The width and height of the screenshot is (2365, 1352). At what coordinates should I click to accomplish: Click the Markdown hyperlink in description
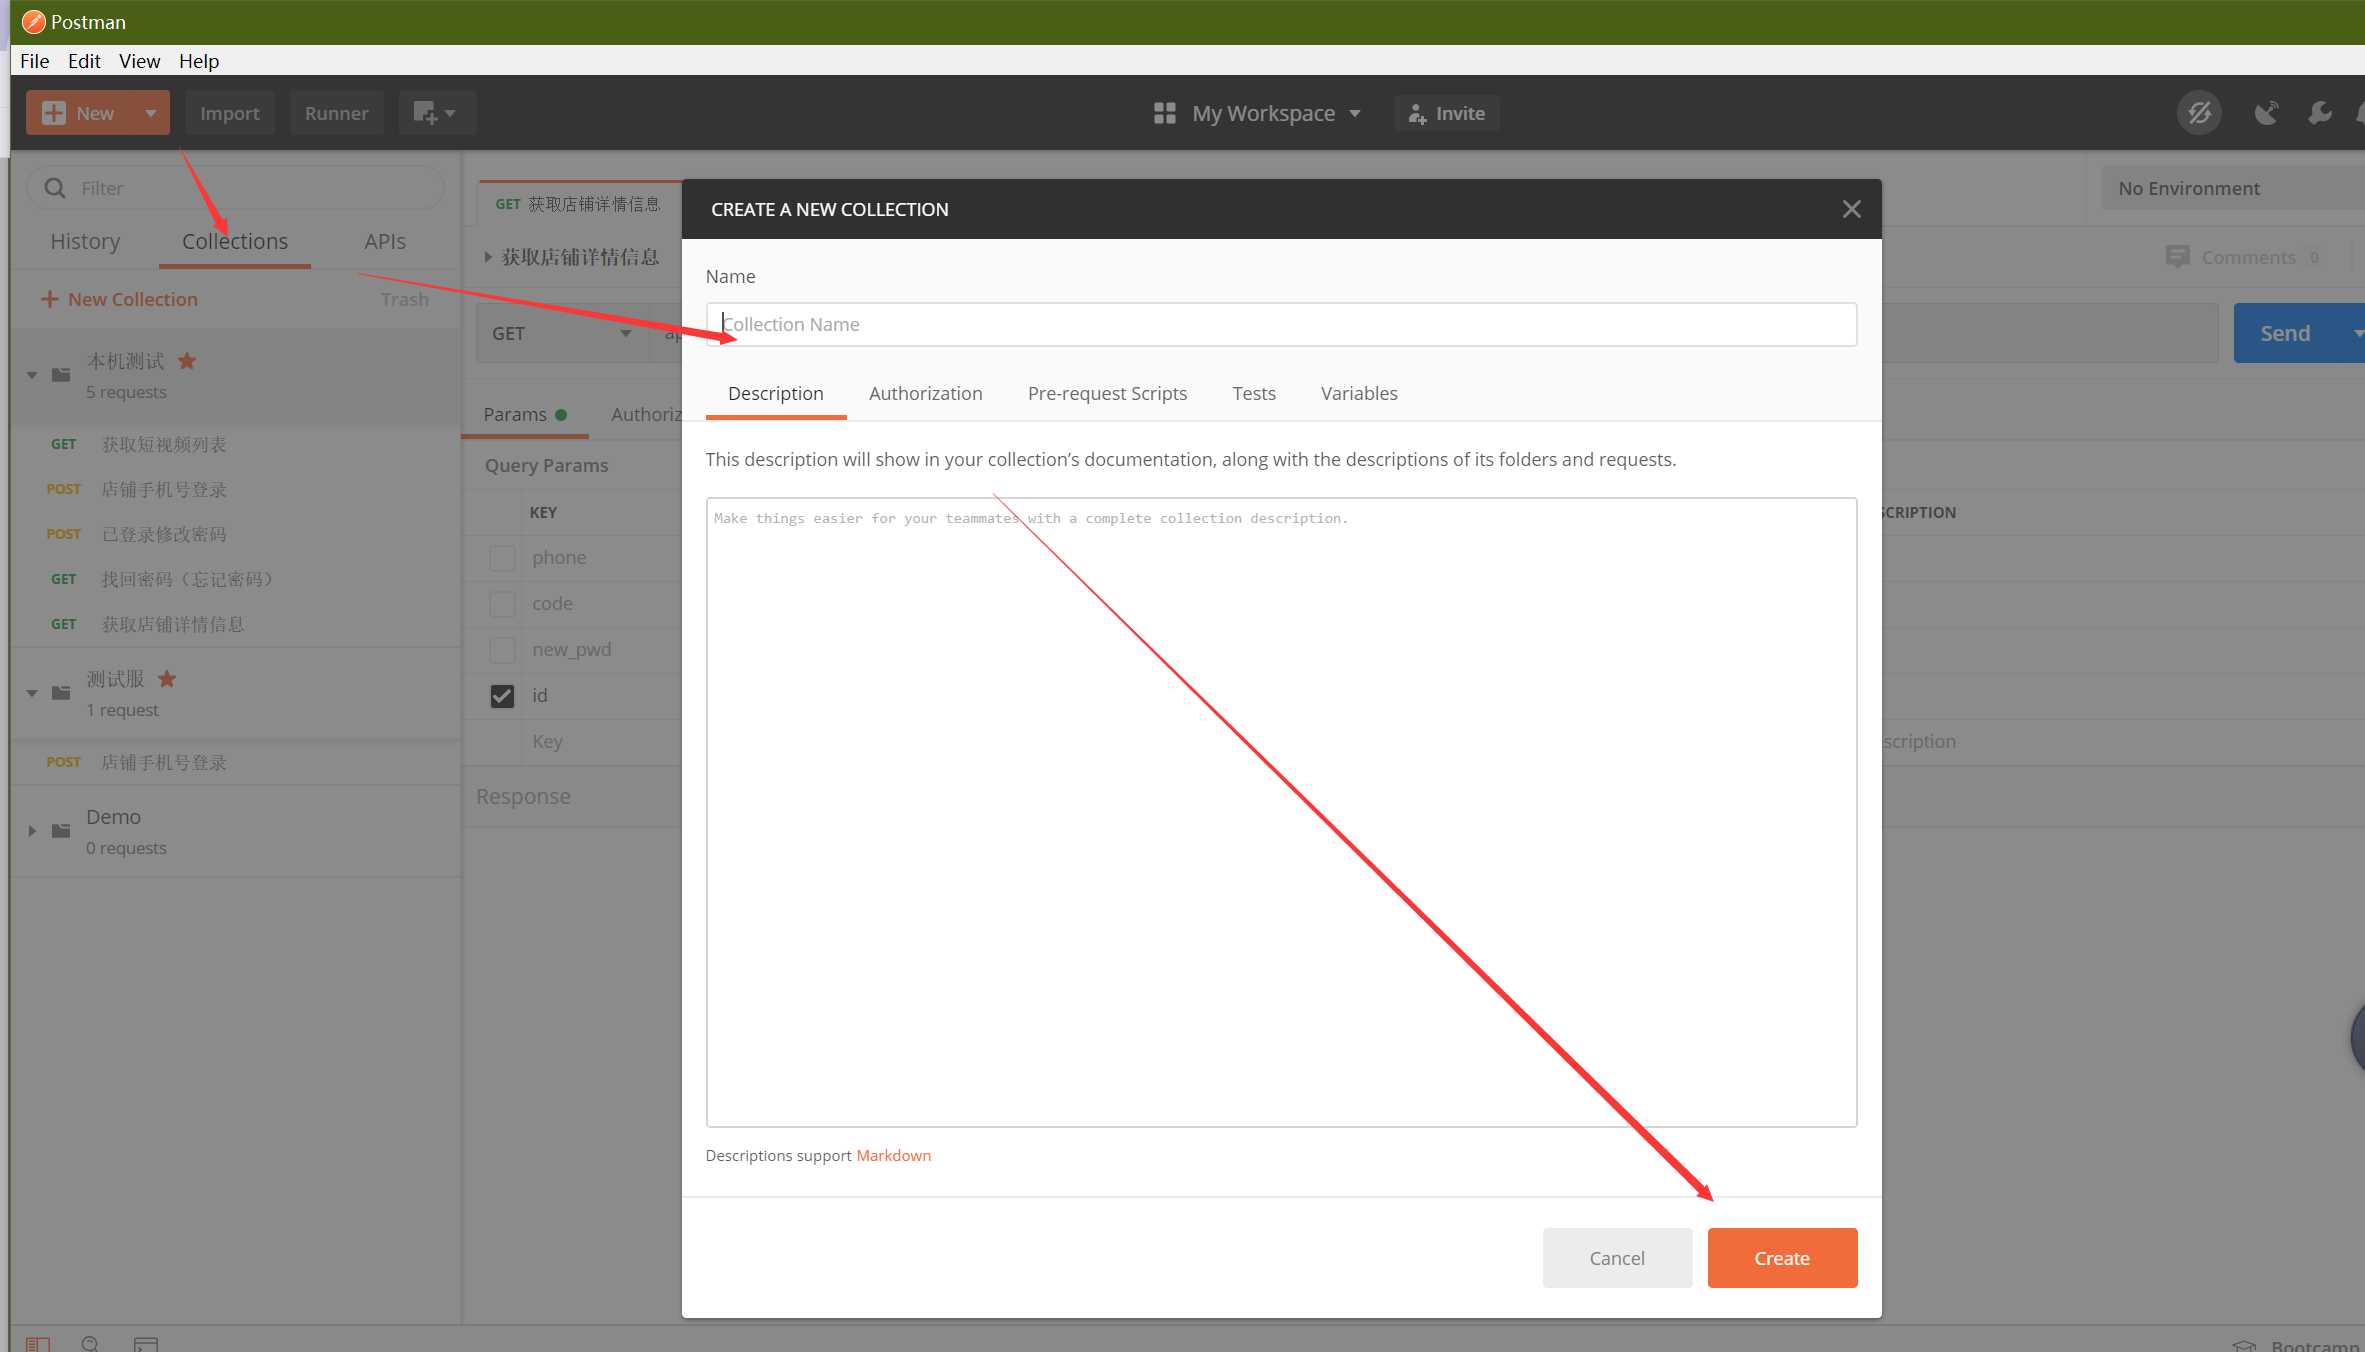[893, 1155]
